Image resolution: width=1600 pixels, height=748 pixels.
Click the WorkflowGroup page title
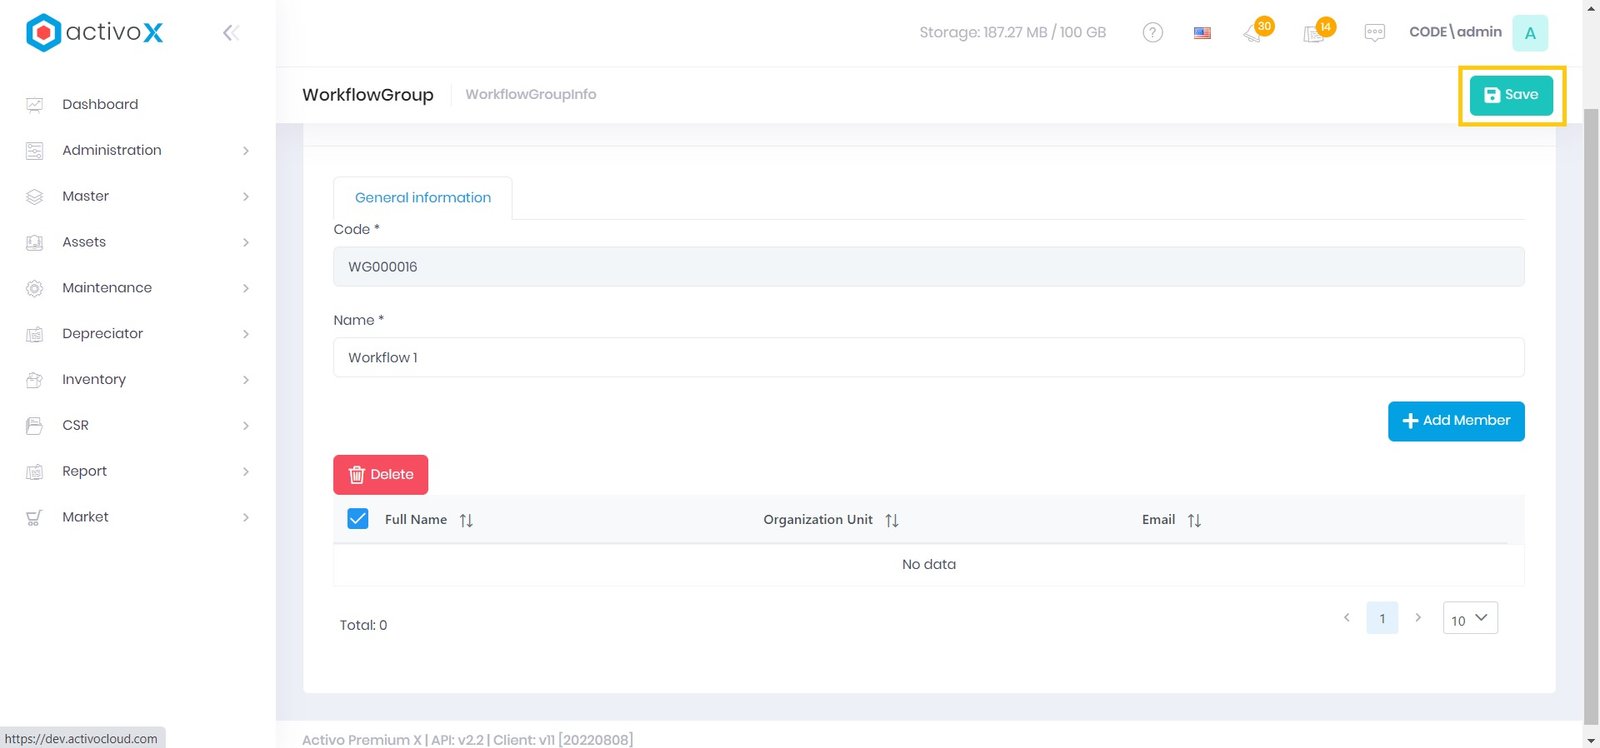[368, 95]
